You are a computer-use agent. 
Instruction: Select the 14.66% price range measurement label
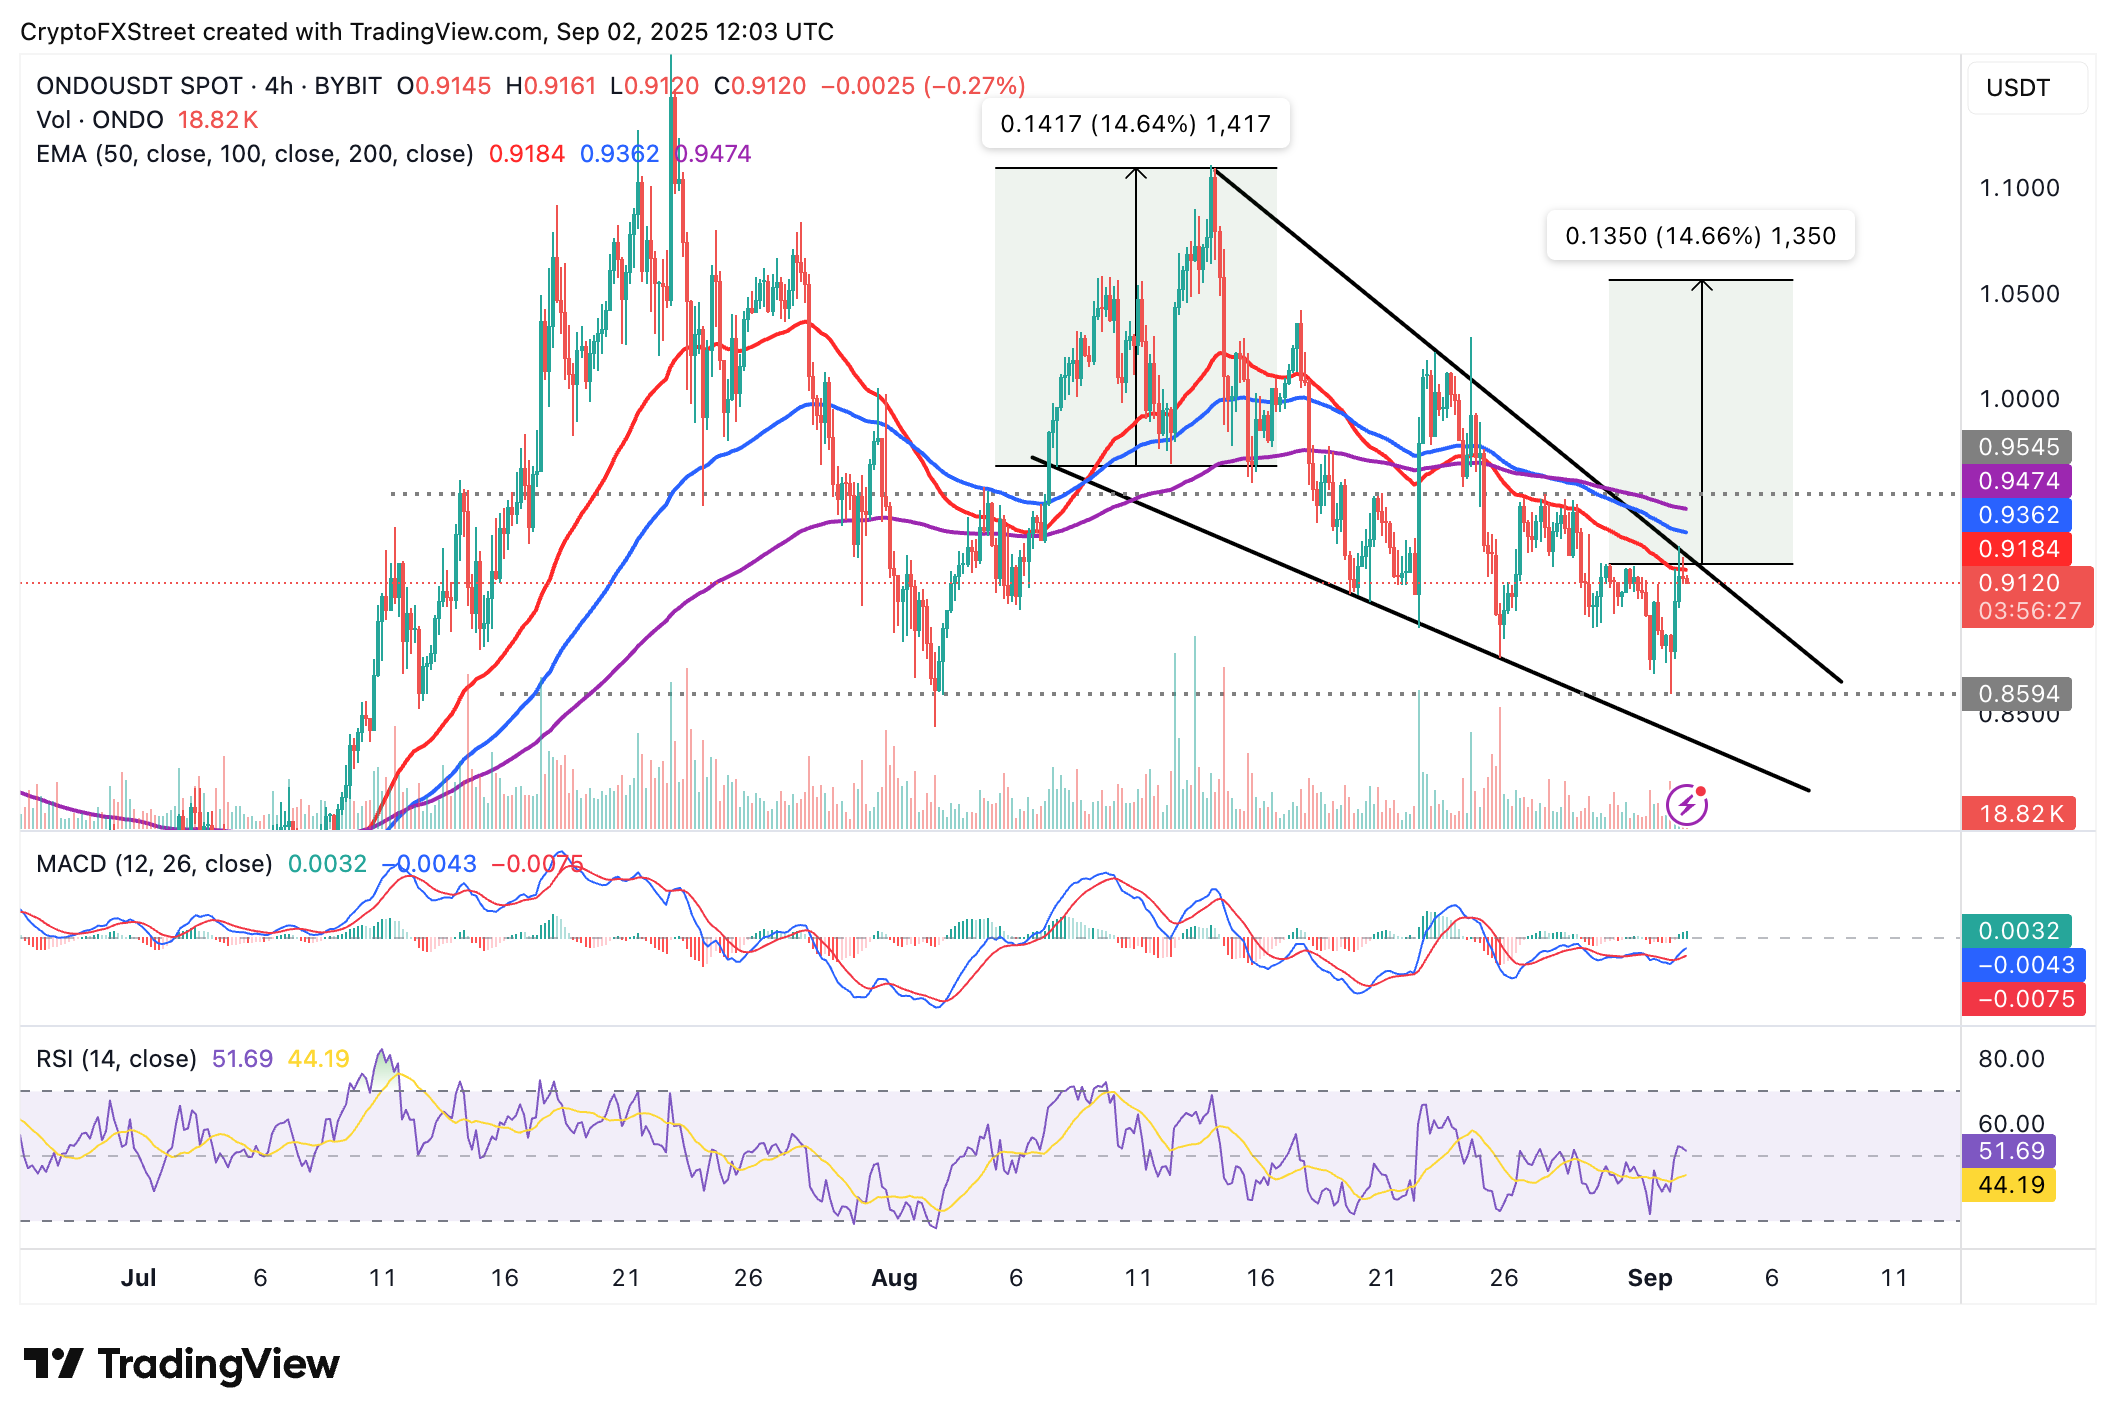pyautogui.click(x=1700, y=236)
